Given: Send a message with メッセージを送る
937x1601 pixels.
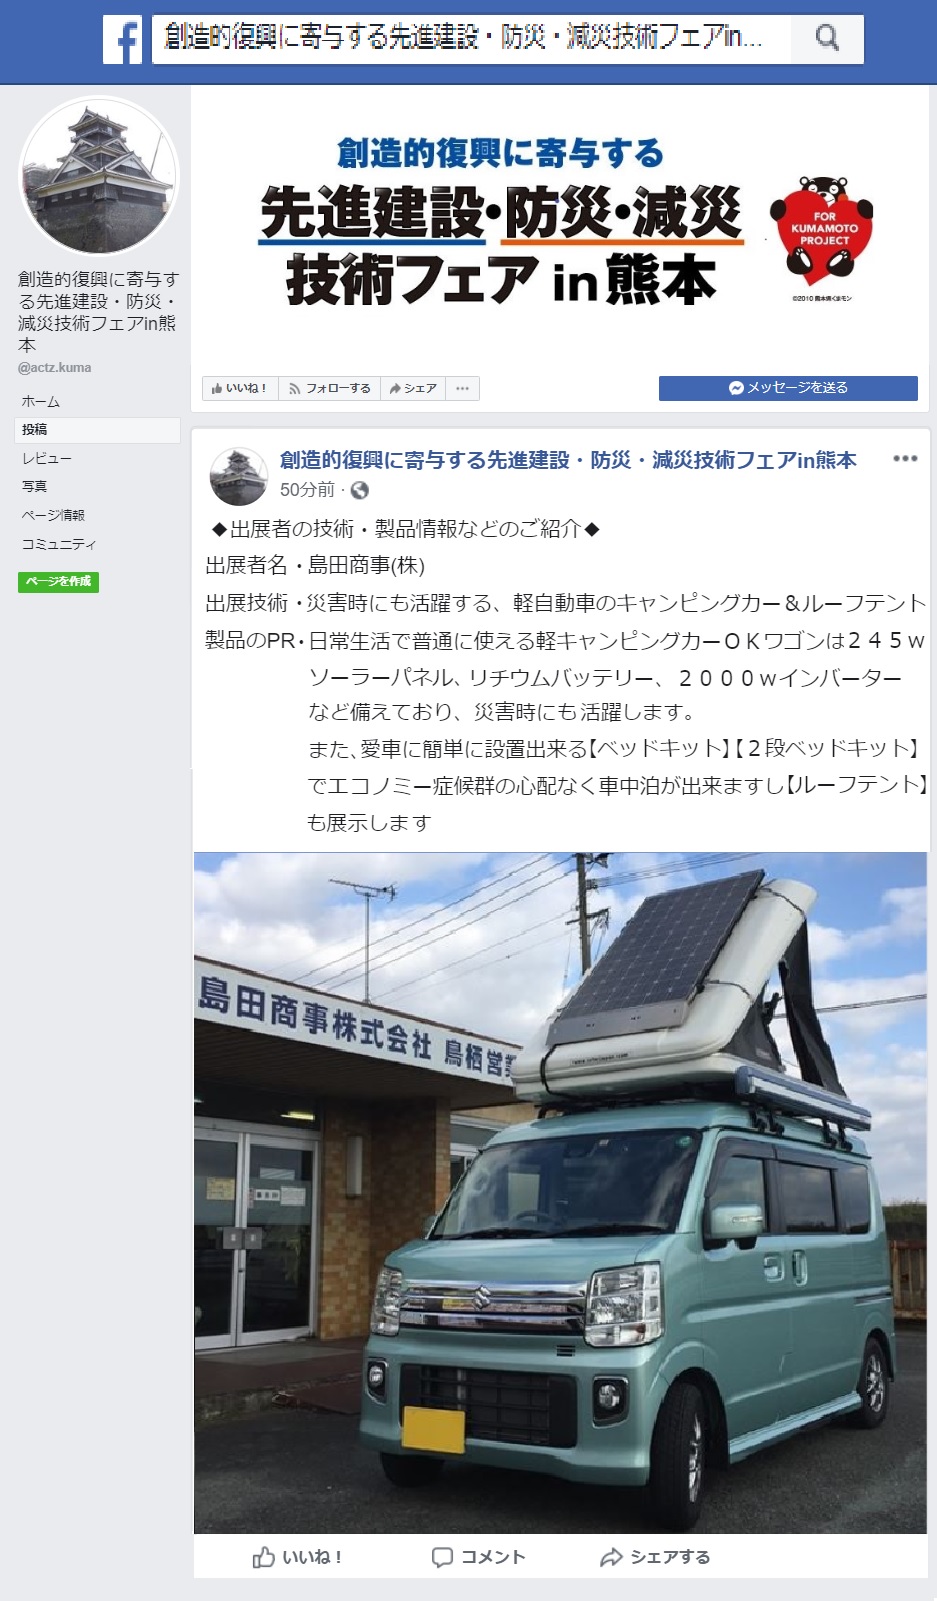Looking at the screenshot, I should (788, 388).
